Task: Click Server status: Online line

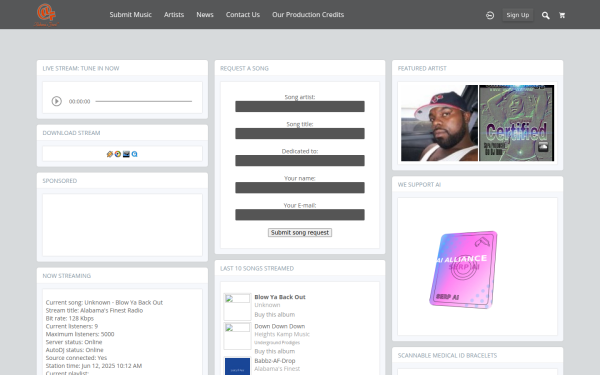Action: click(x=74, y=342)
